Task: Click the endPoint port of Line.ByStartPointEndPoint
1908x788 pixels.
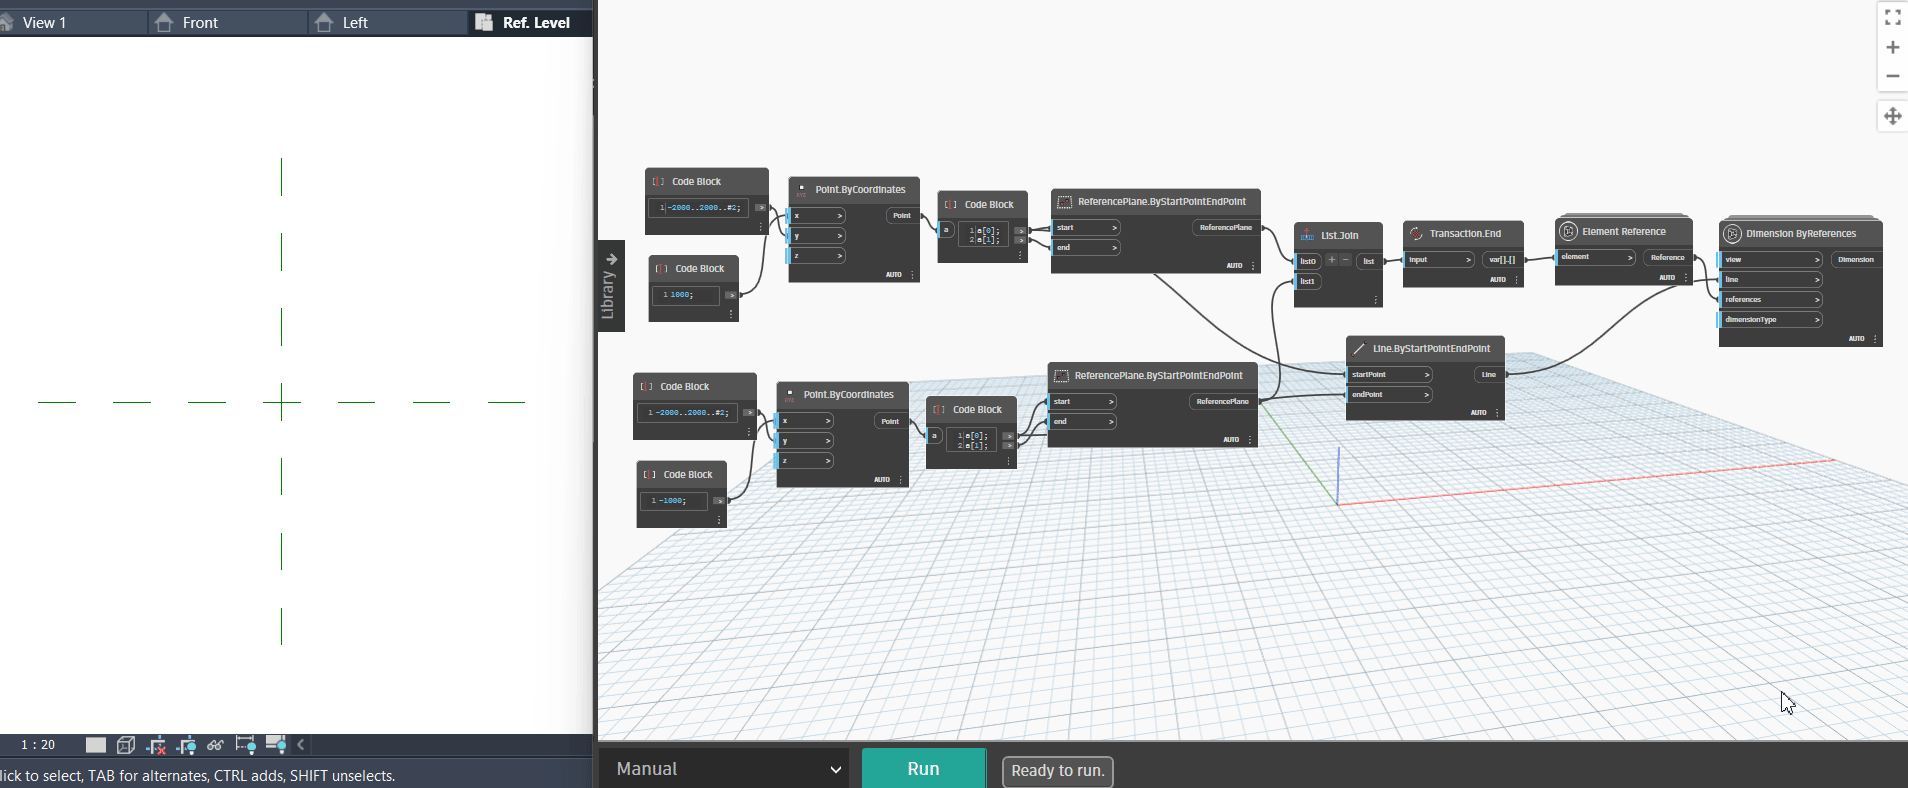Action: pos(1390,394)
